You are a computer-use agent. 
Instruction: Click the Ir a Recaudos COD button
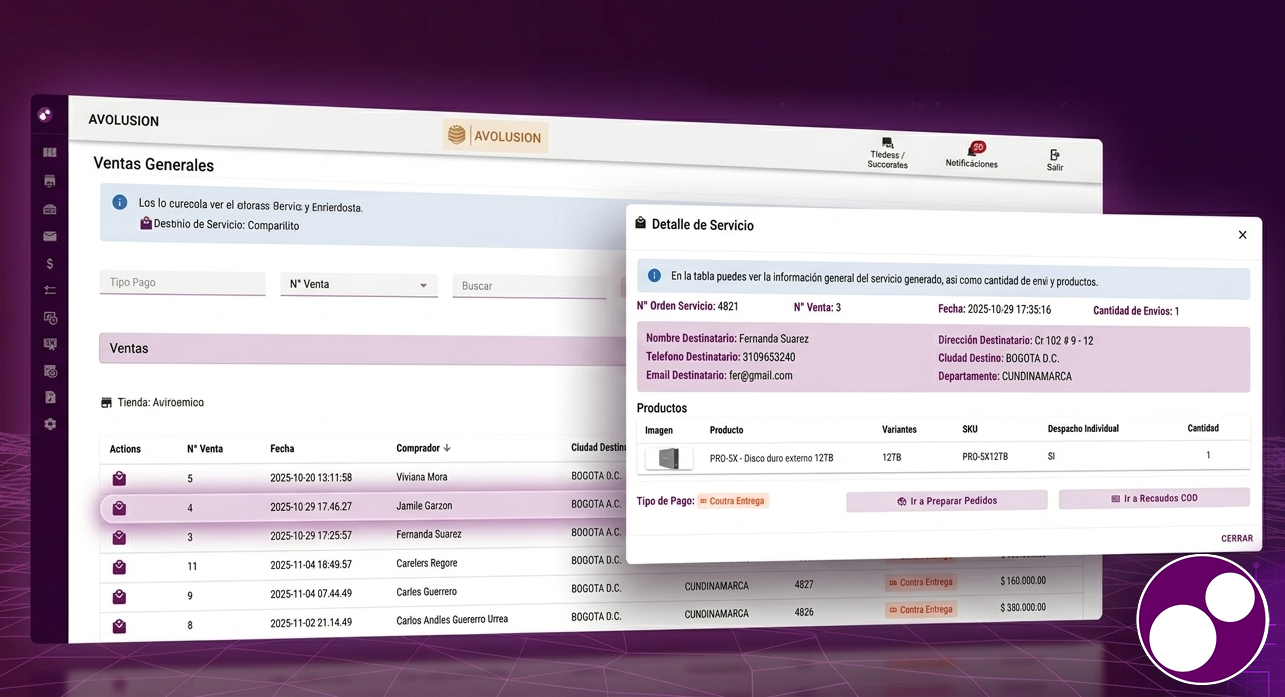[x=1153, y=498]
